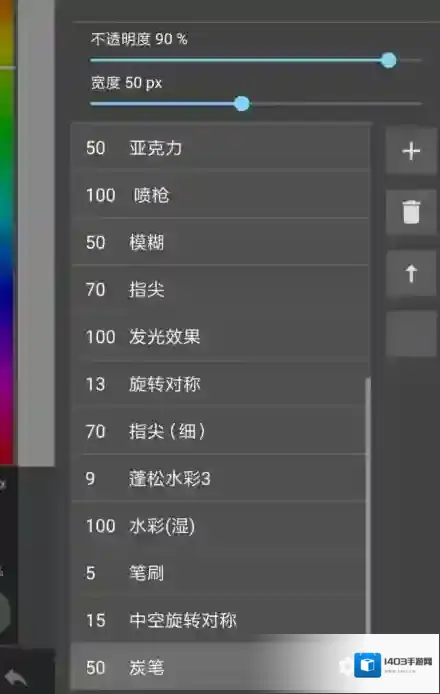
Task: Select the 亚克力 brush
Action: 220,147
